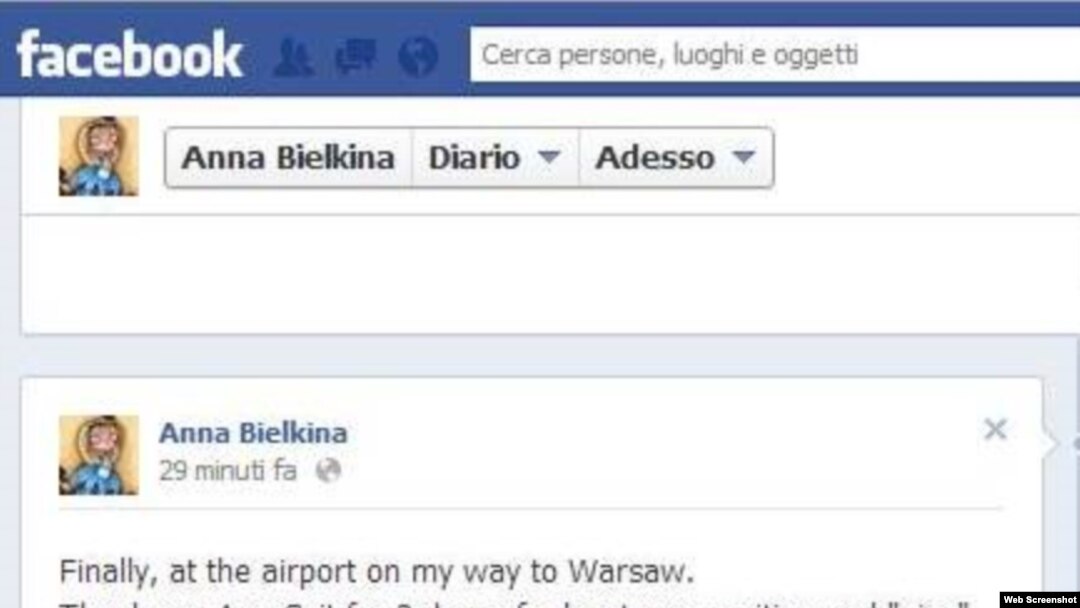
Task: Open the friend requests icon
Action: (x=293, y=56)
